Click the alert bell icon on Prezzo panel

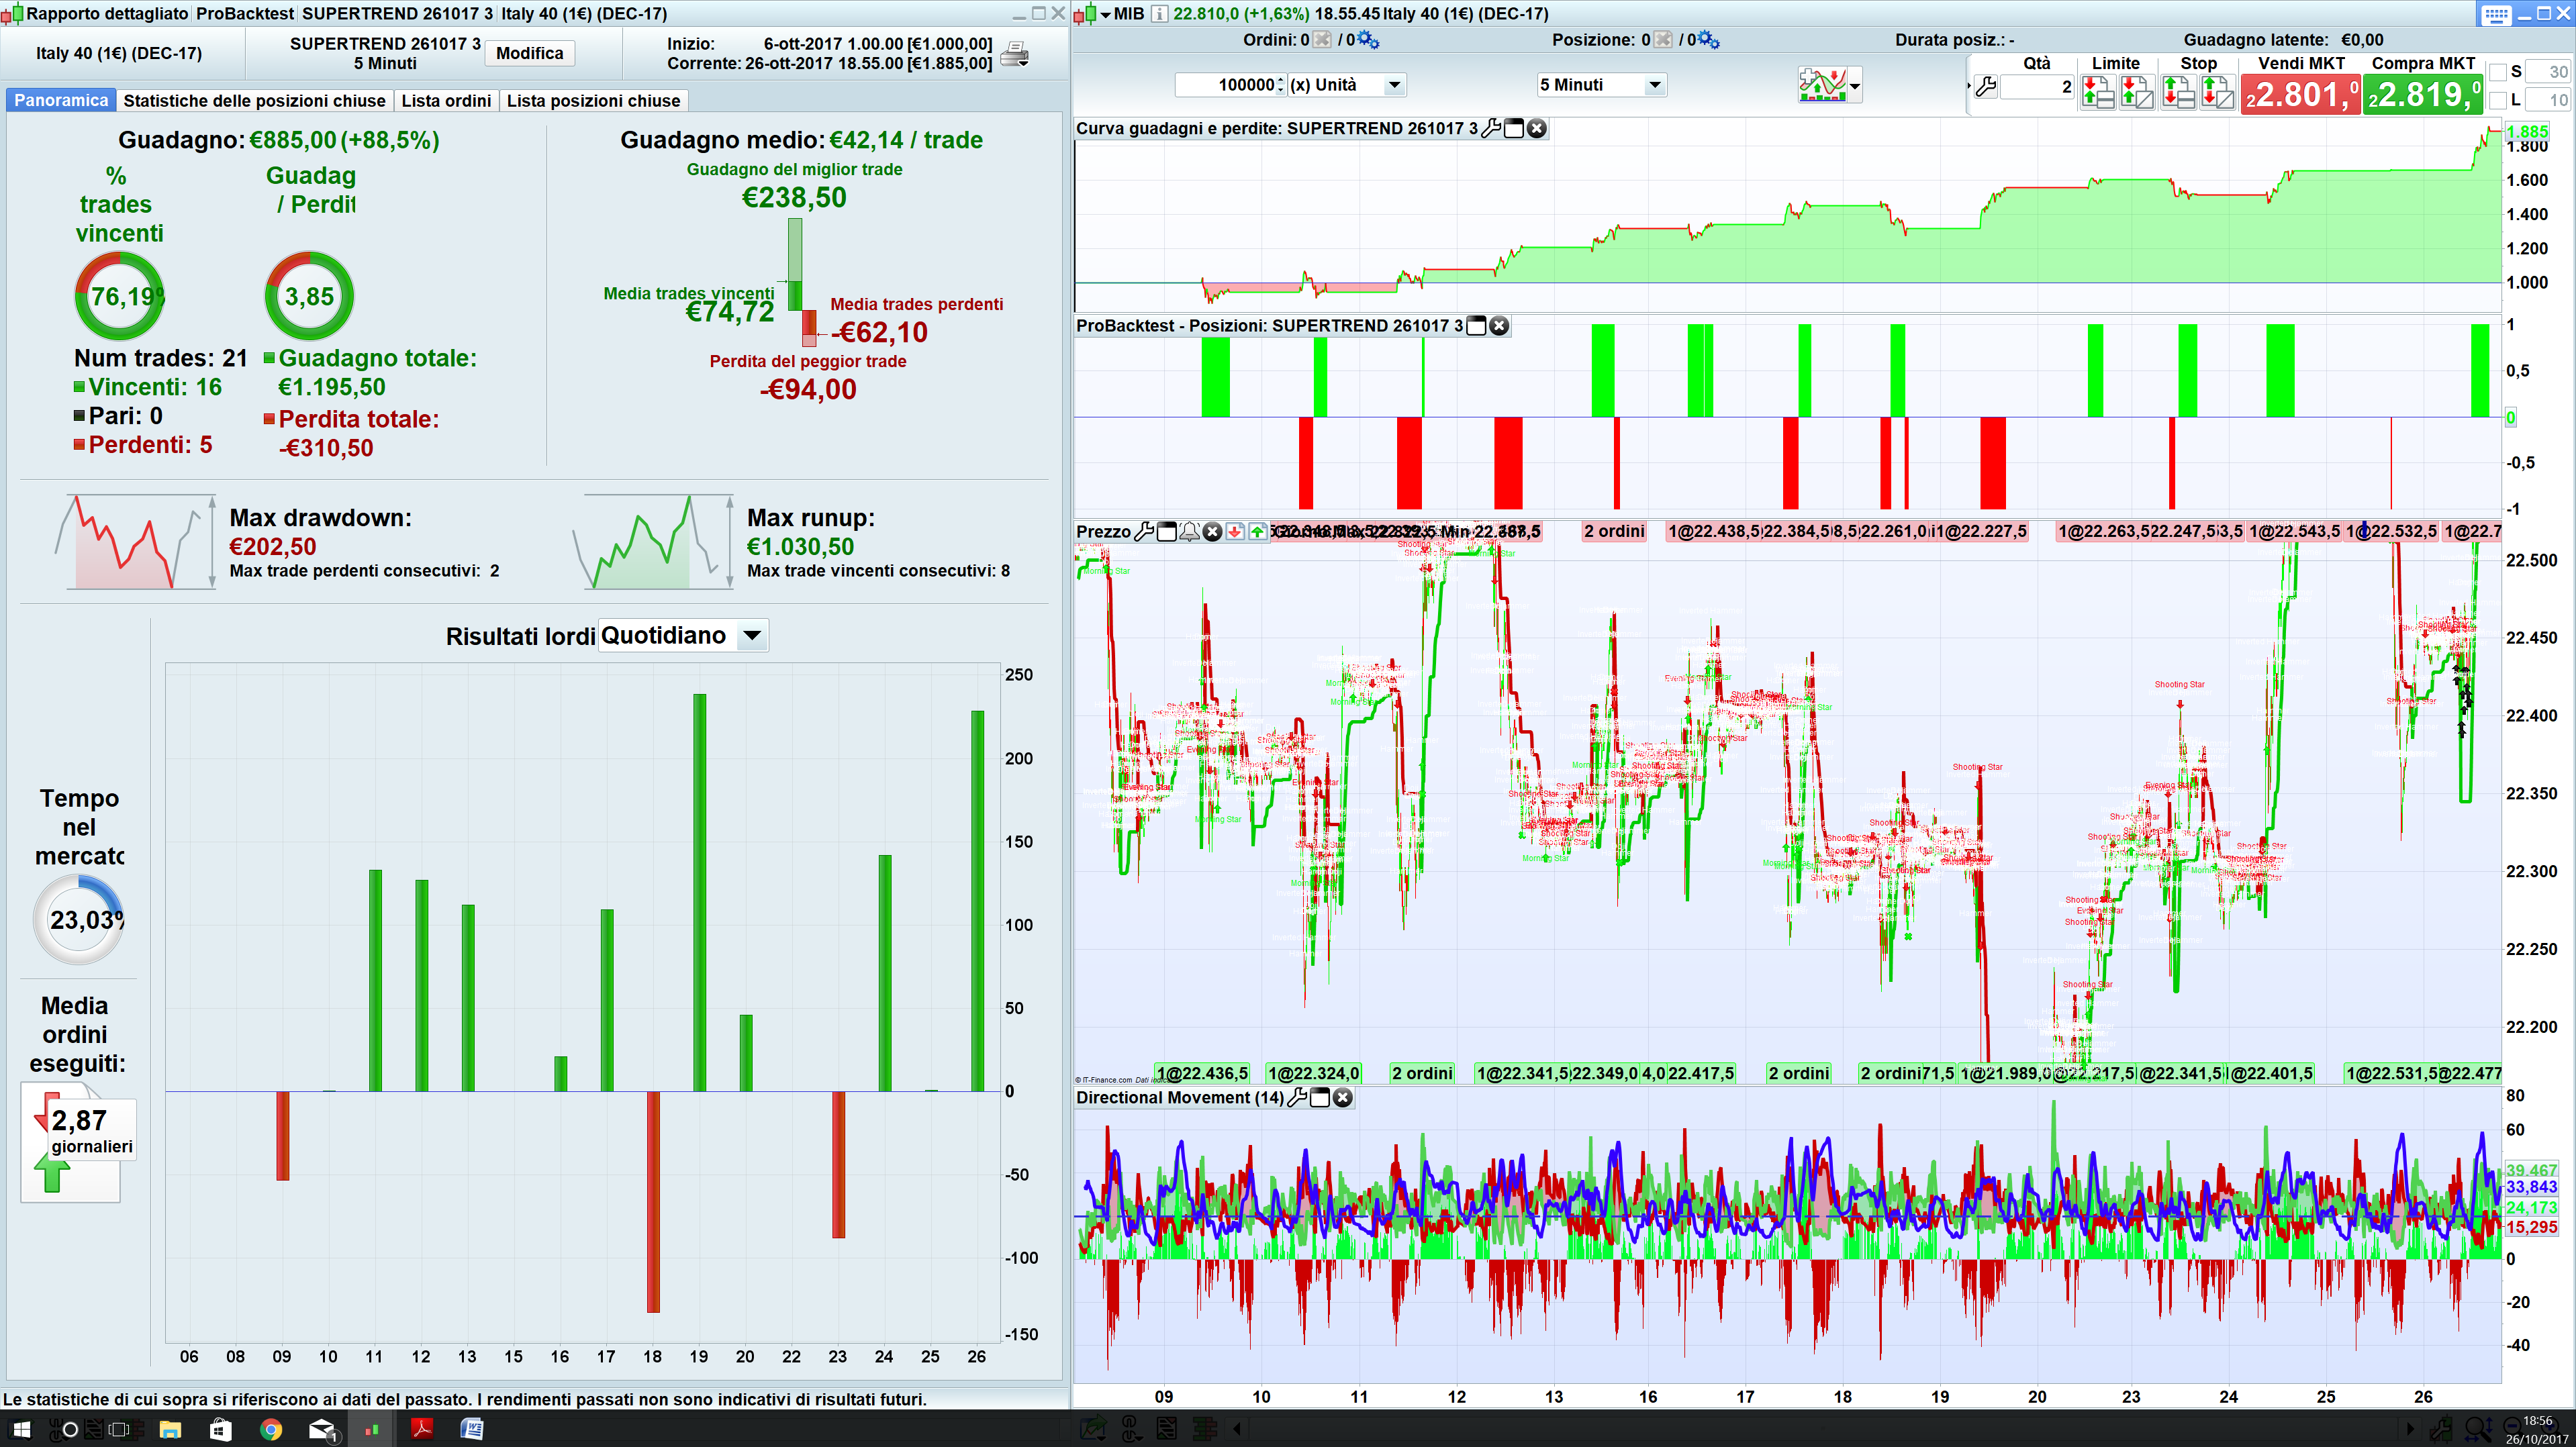[1189, 532]
